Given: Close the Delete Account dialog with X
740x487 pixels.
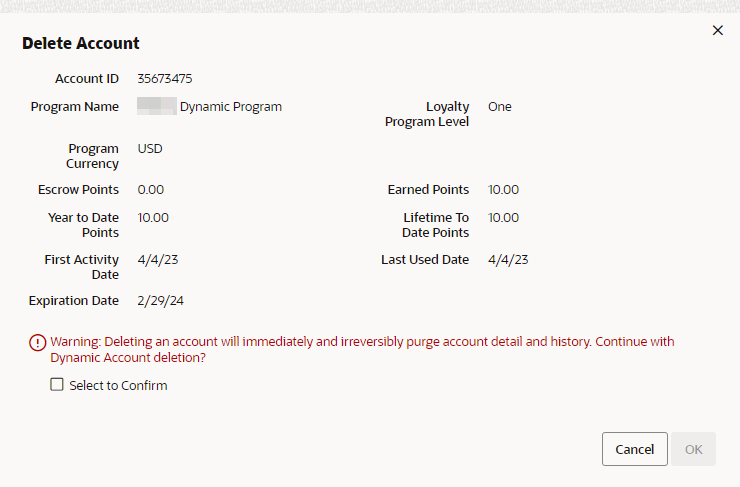Looking at the screenshot, I should [x=717, y=30].
